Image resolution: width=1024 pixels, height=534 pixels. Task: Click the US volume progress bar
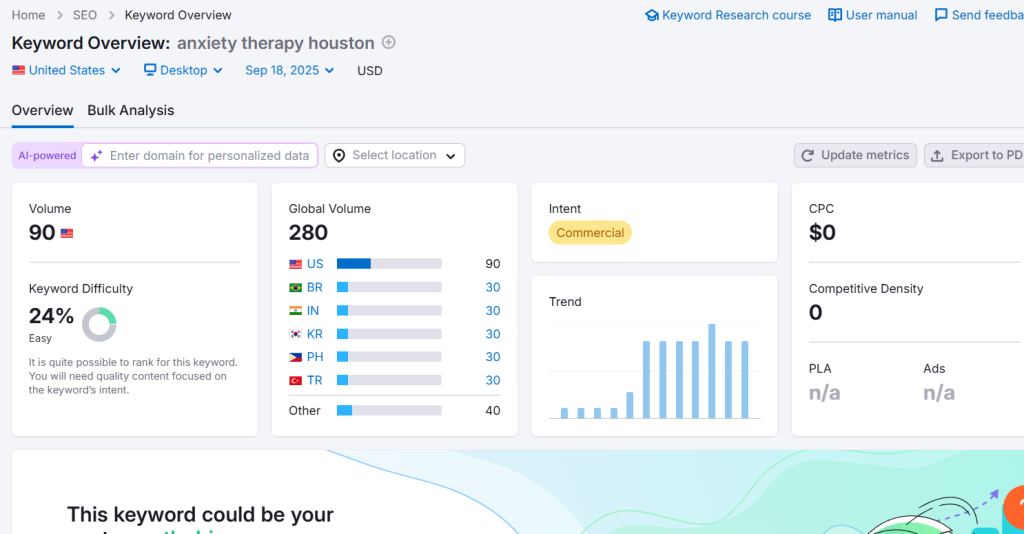pyautogui.click(x=389, y=264)
